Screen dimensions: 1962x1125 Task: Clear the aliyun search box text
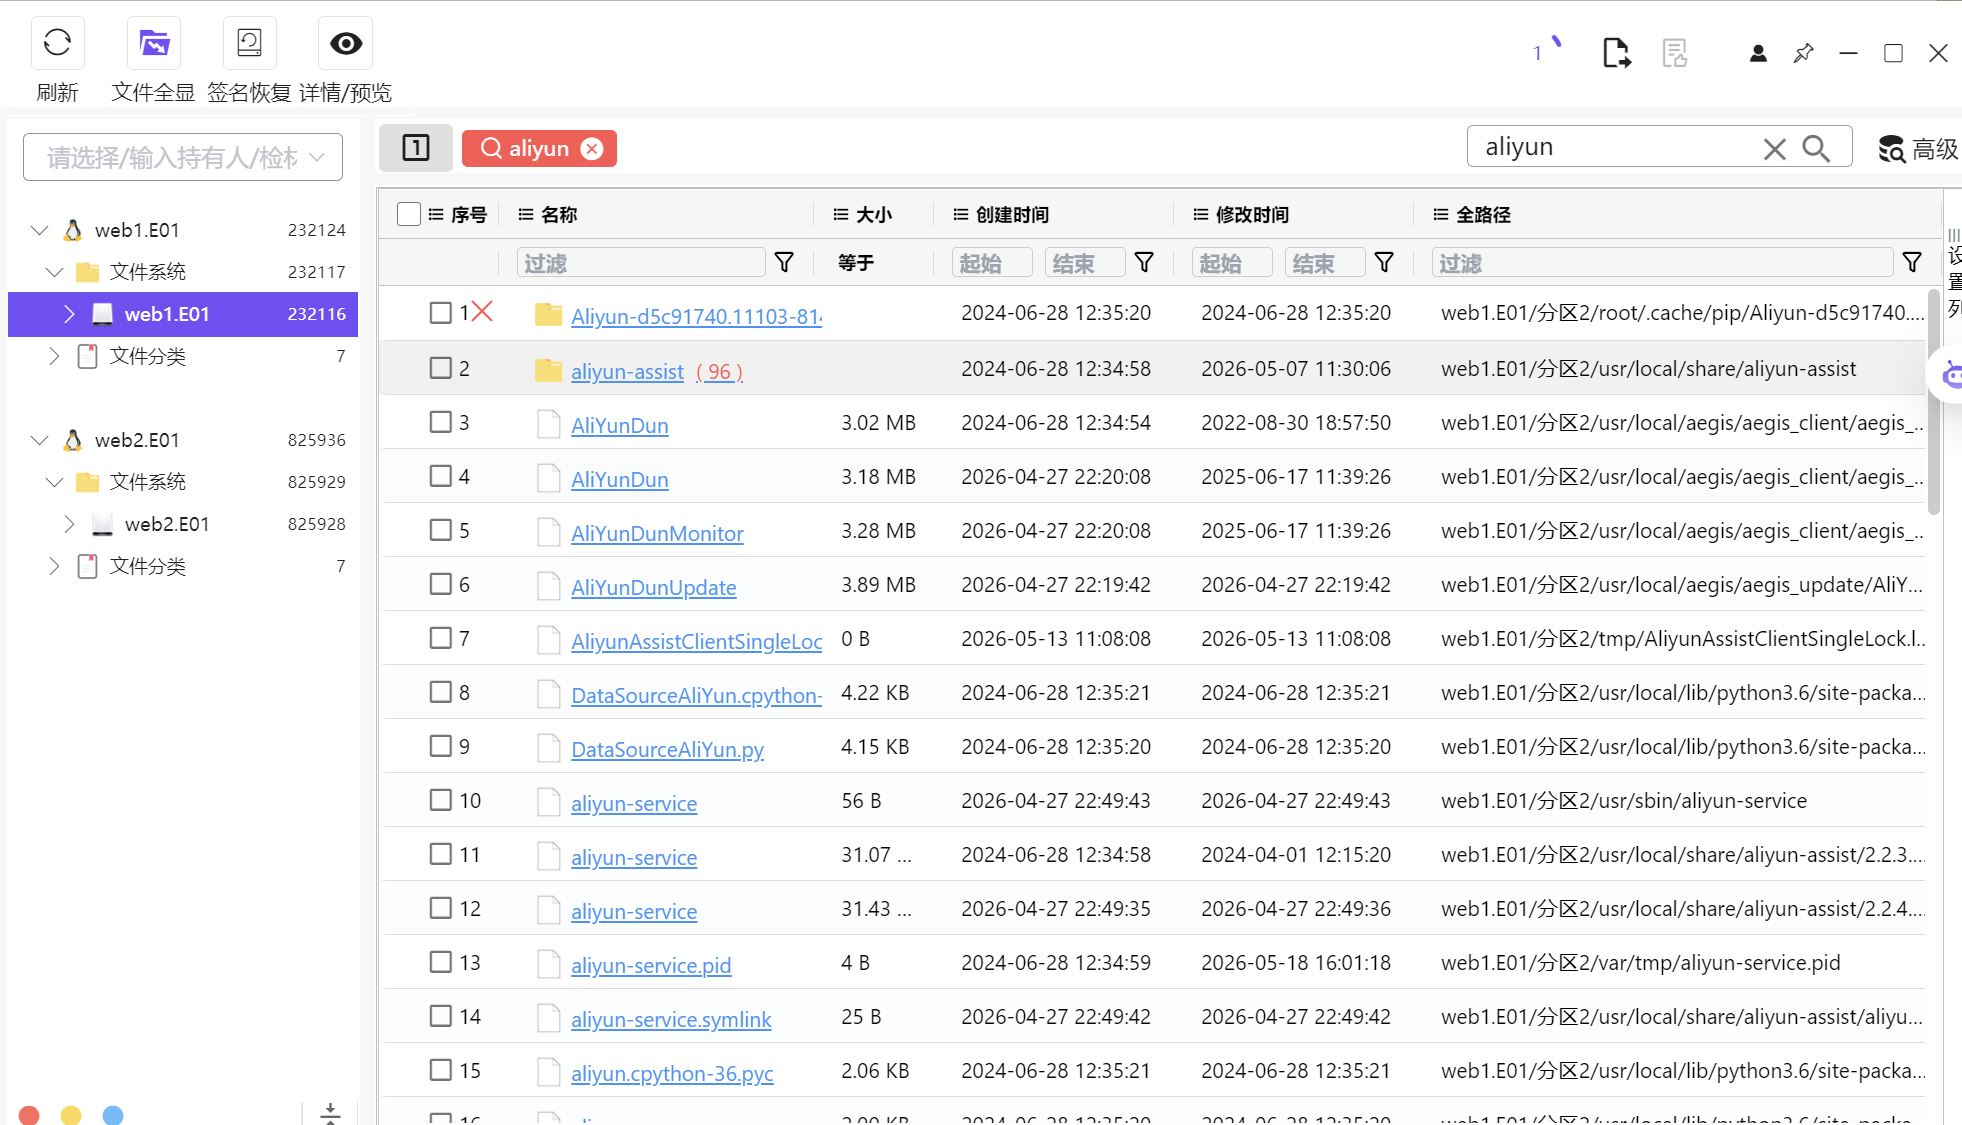(x=1775, y=149)
